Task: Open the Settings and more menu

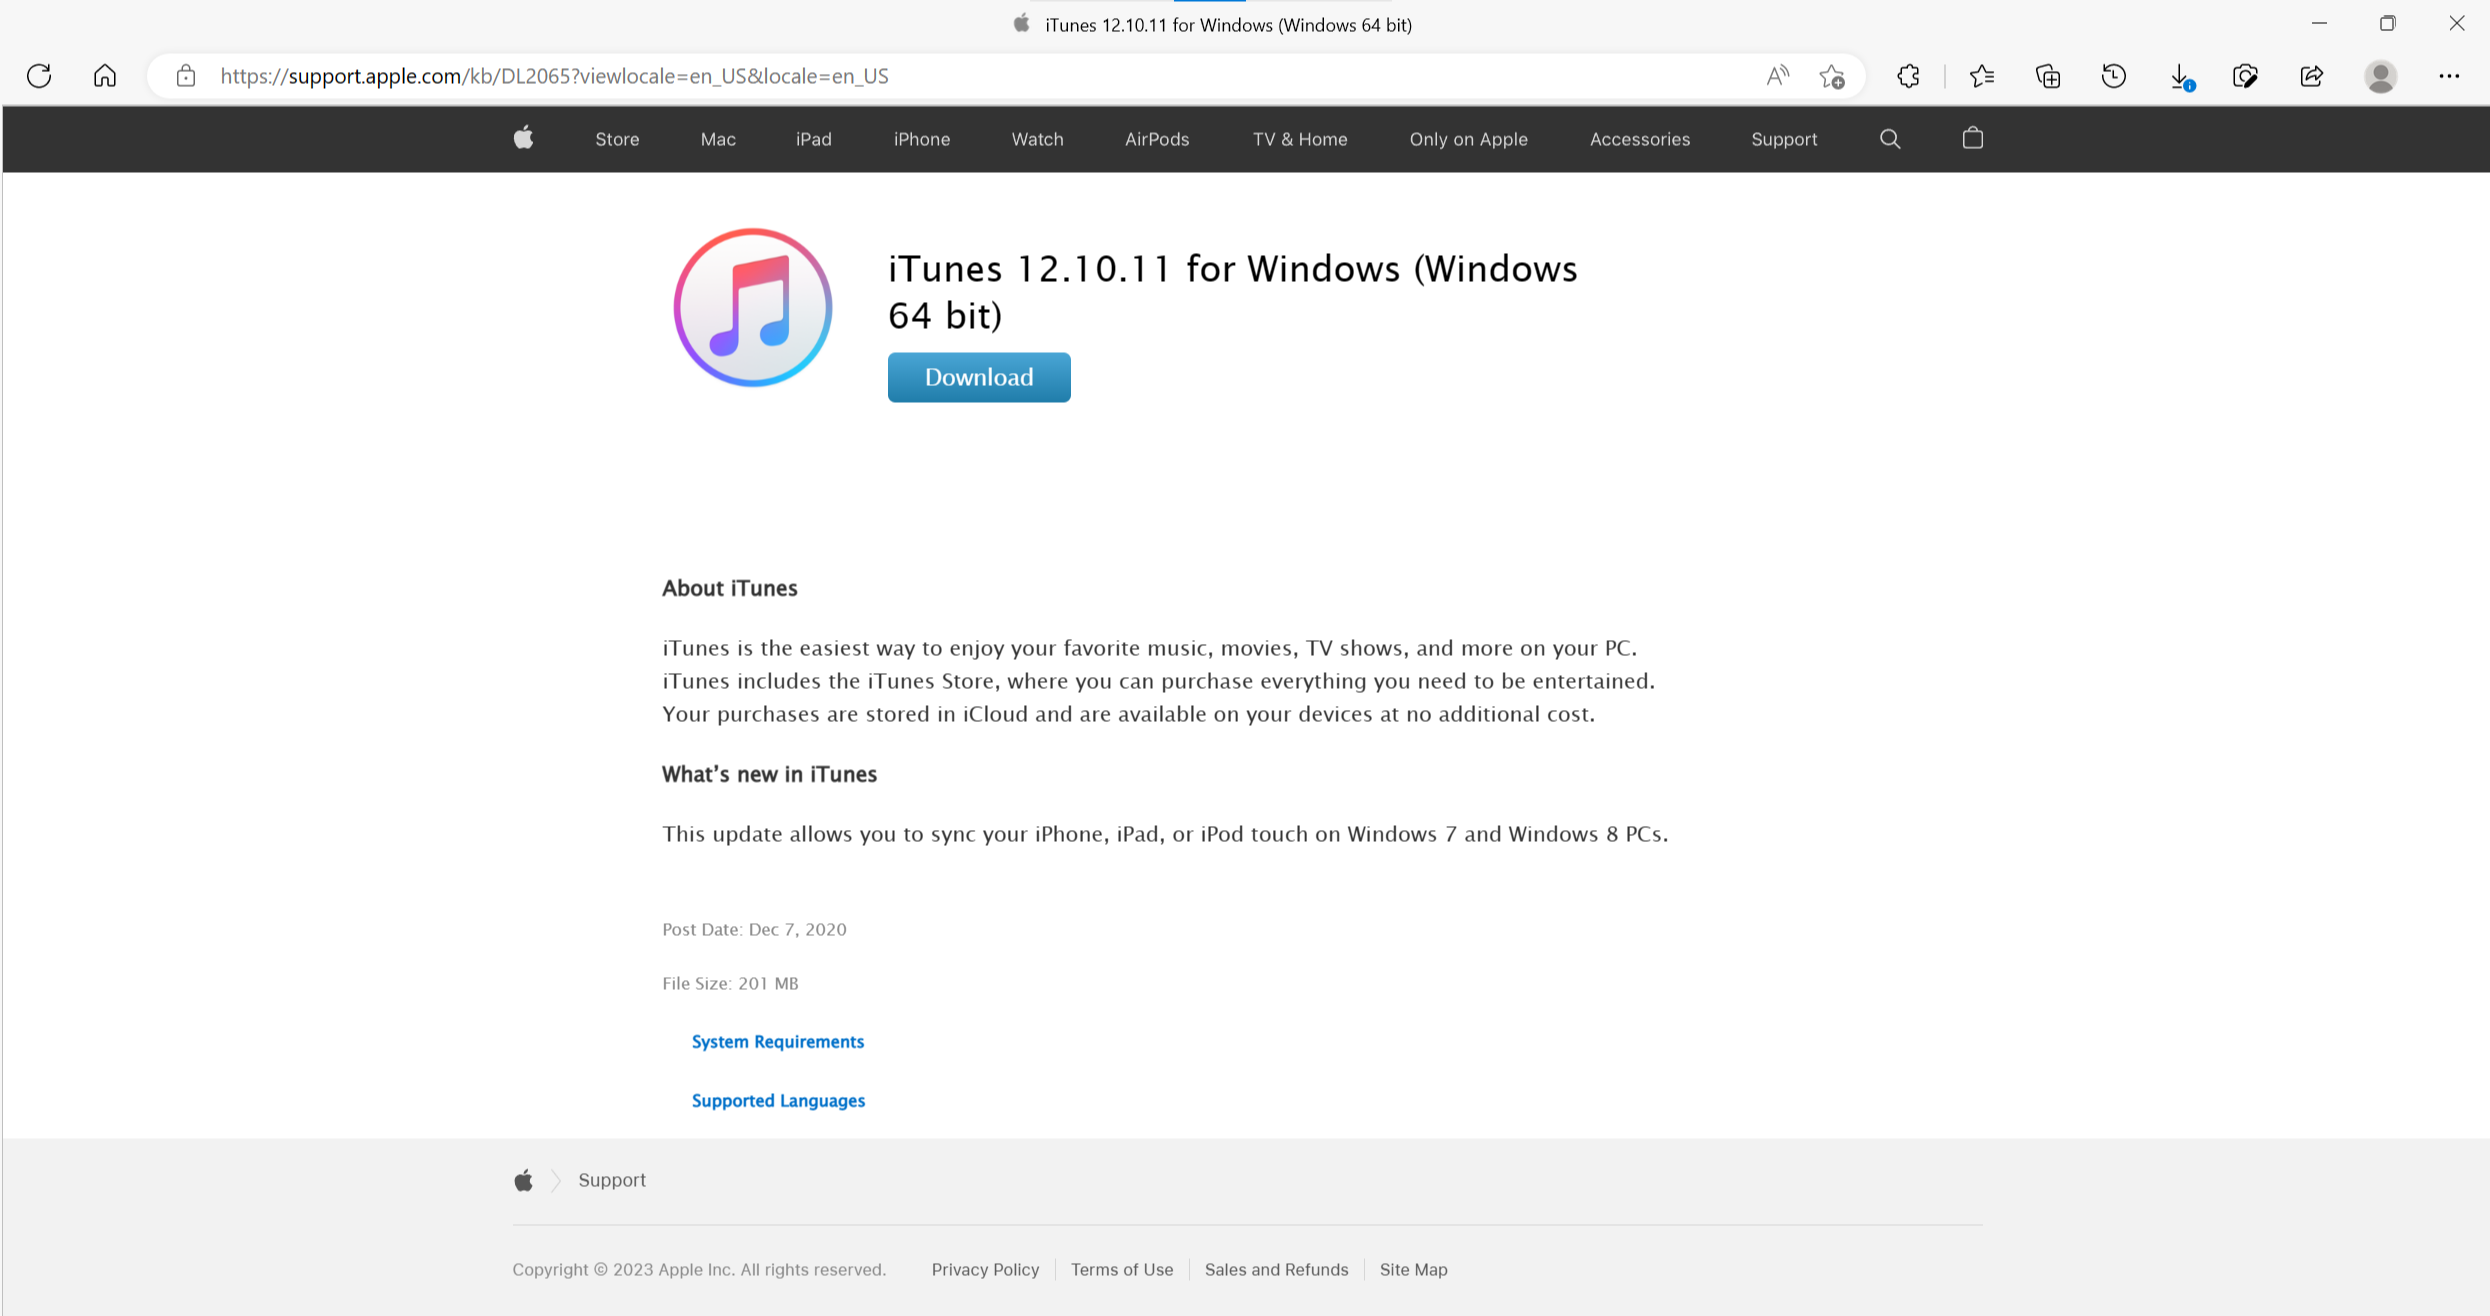Action: coord(2449,76)
